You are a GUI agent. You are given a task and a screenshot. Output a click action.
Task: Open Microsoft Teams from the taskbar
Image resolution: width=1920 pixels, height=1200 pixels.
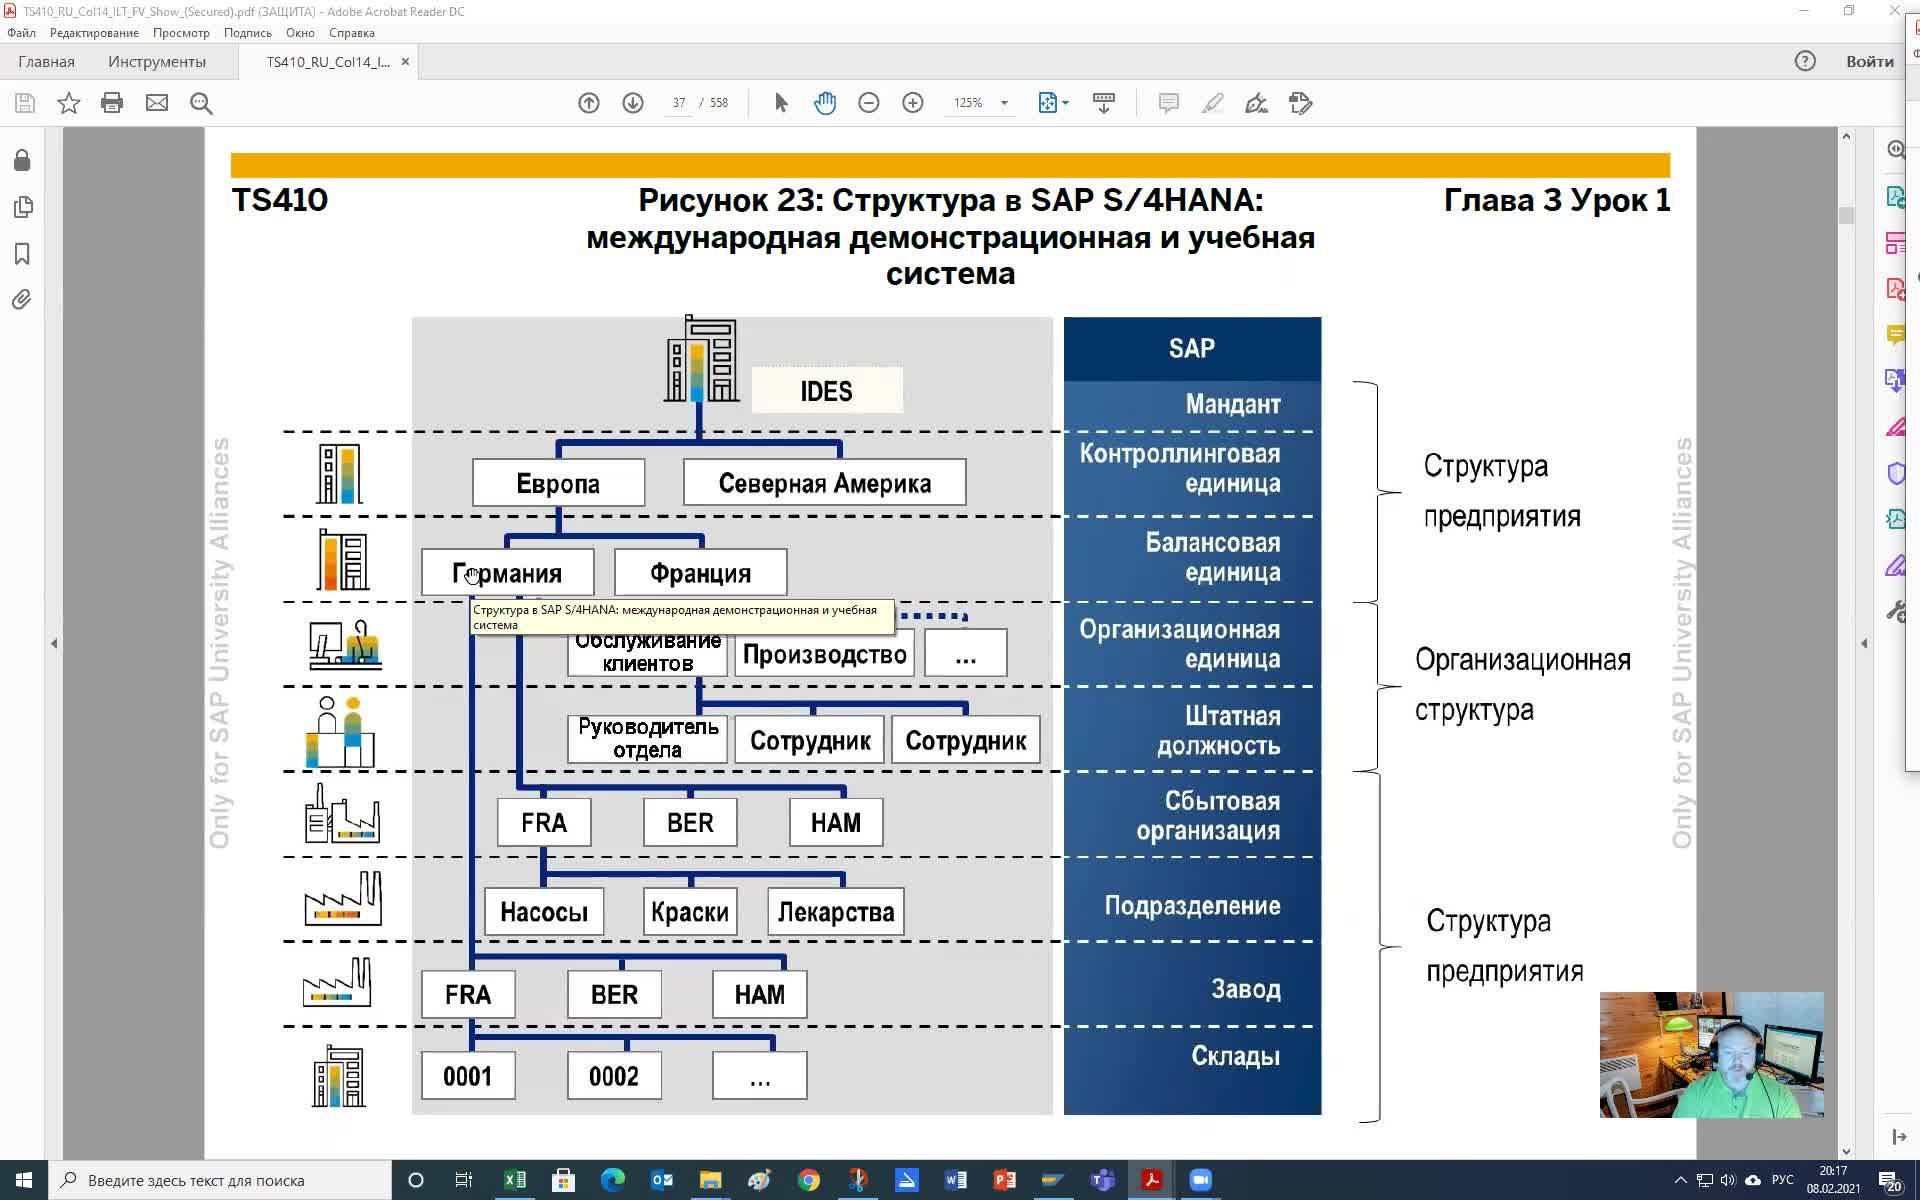1102,1180
